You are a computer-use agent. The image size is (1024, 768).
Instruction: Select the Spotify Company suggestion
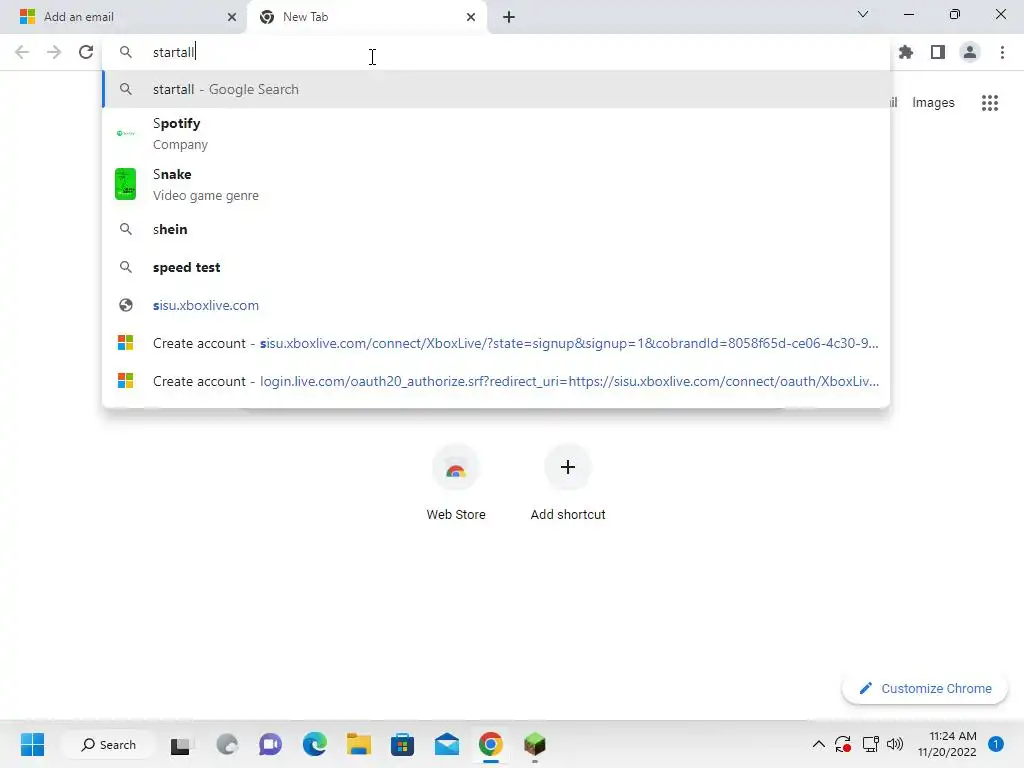coord(496,133)
